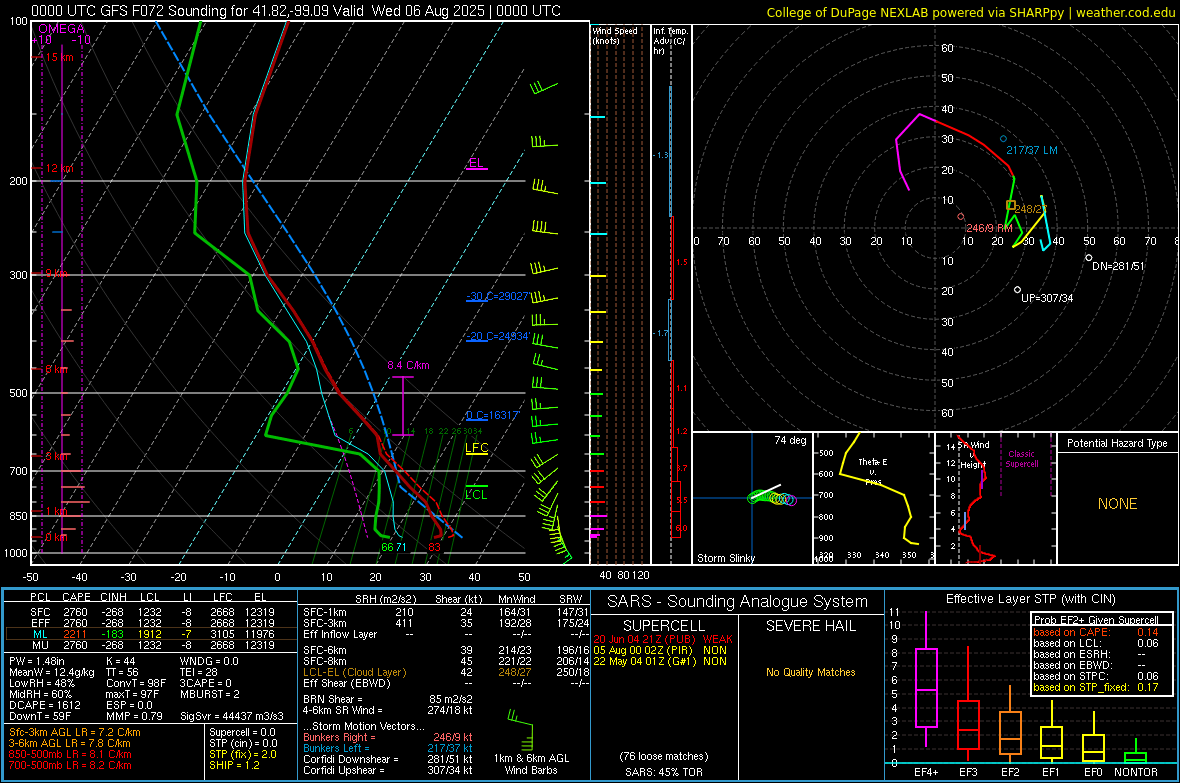Click the Effective Layer STP (with CIN) title
The image size is (1180, 783).
click(x=1030, y=599)
